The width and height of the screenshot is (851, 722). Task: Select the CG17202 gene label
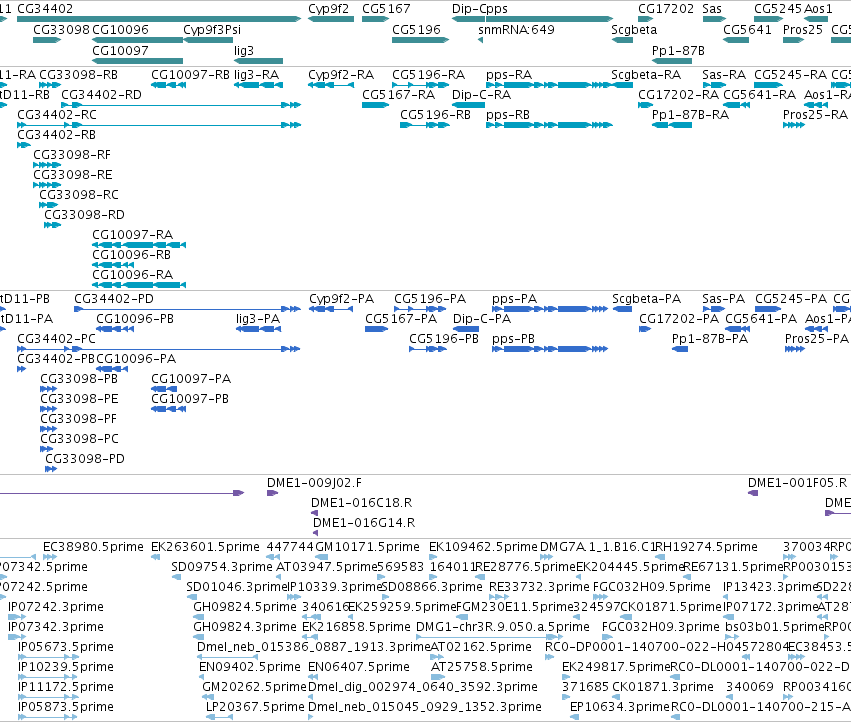pos(665,9)
